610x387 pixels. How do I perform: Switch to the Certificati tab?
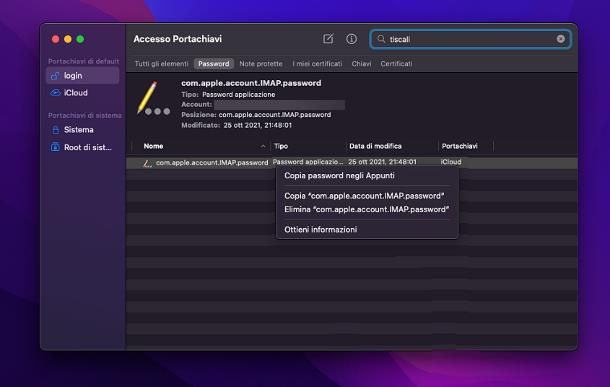click(x=396, y=64)
